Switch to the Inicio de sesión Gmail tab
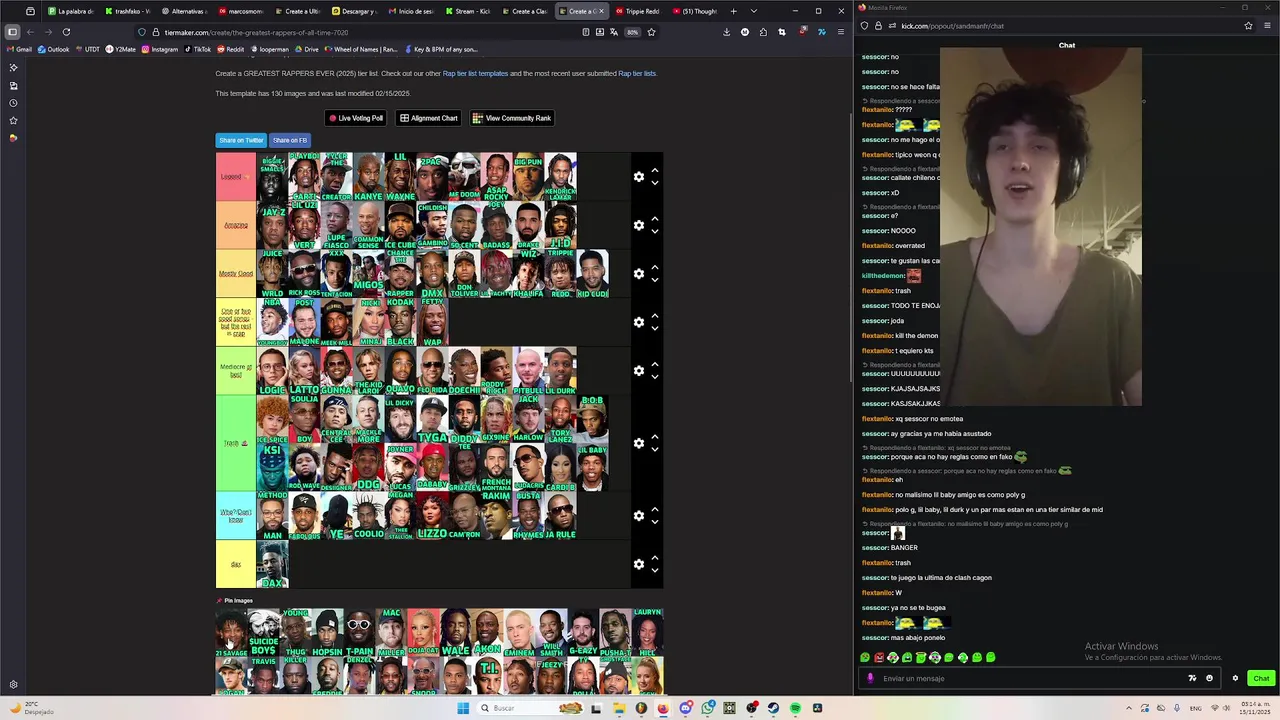1280x720 pixels. (x=411, y=11)
